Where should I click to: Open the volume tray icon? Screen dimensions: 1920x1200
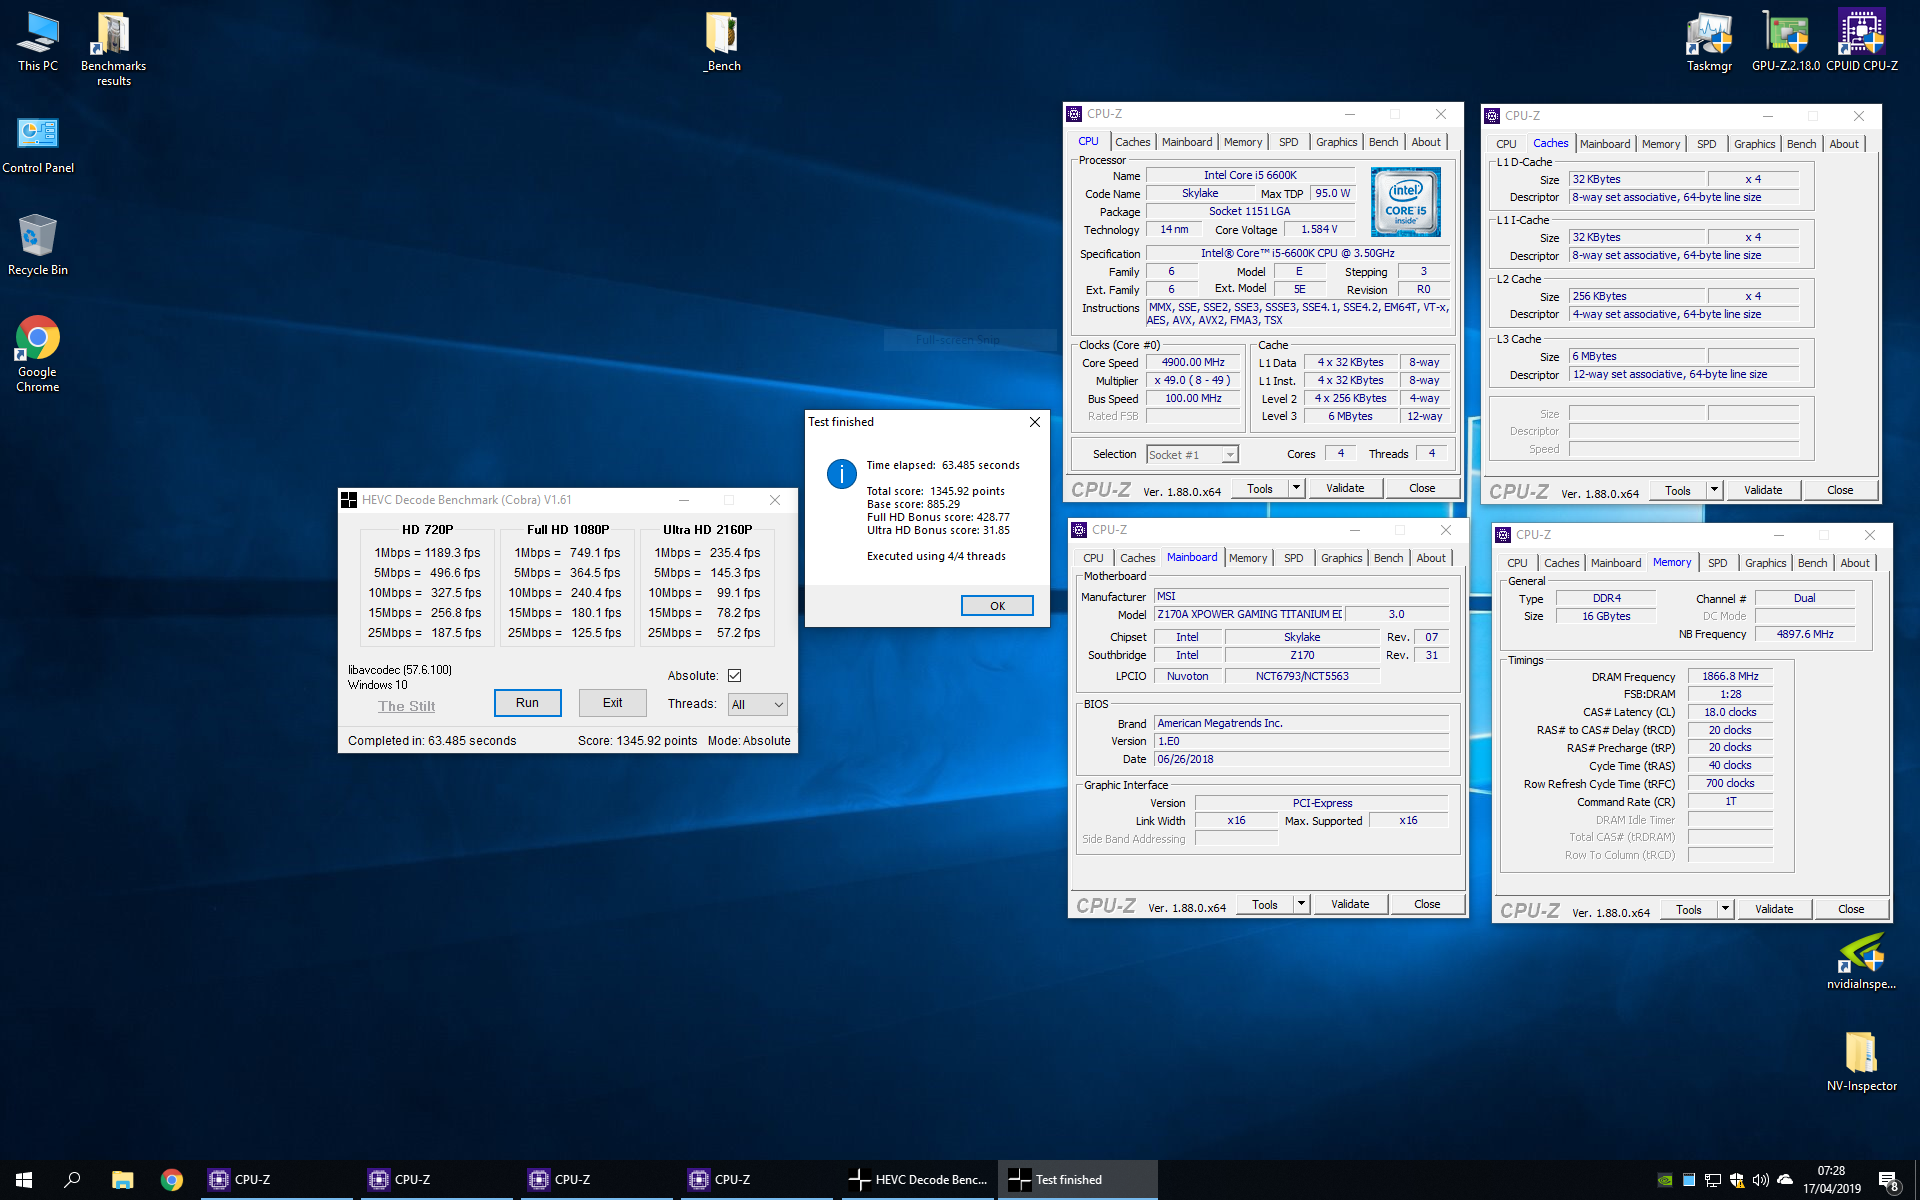click(x=1760, y=1180)
